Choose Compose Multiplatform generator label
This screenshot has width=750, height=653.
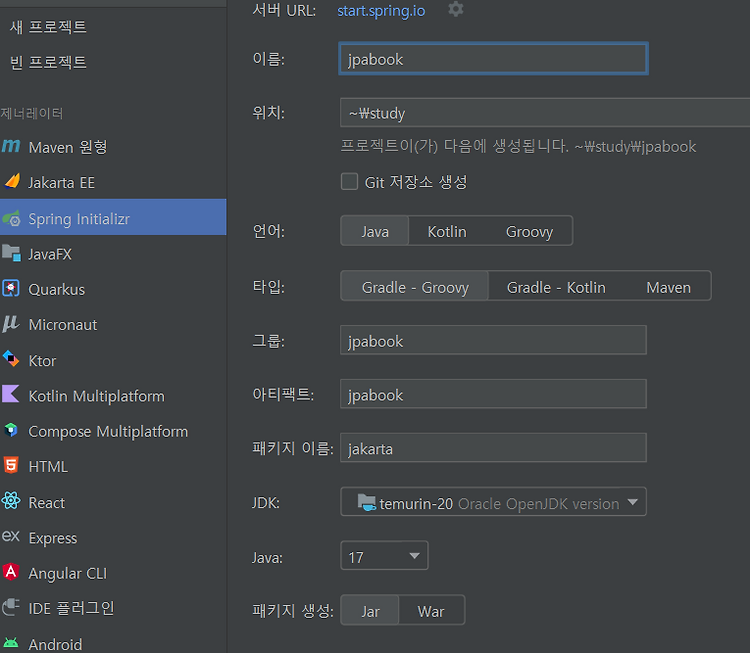click(108, 431)
